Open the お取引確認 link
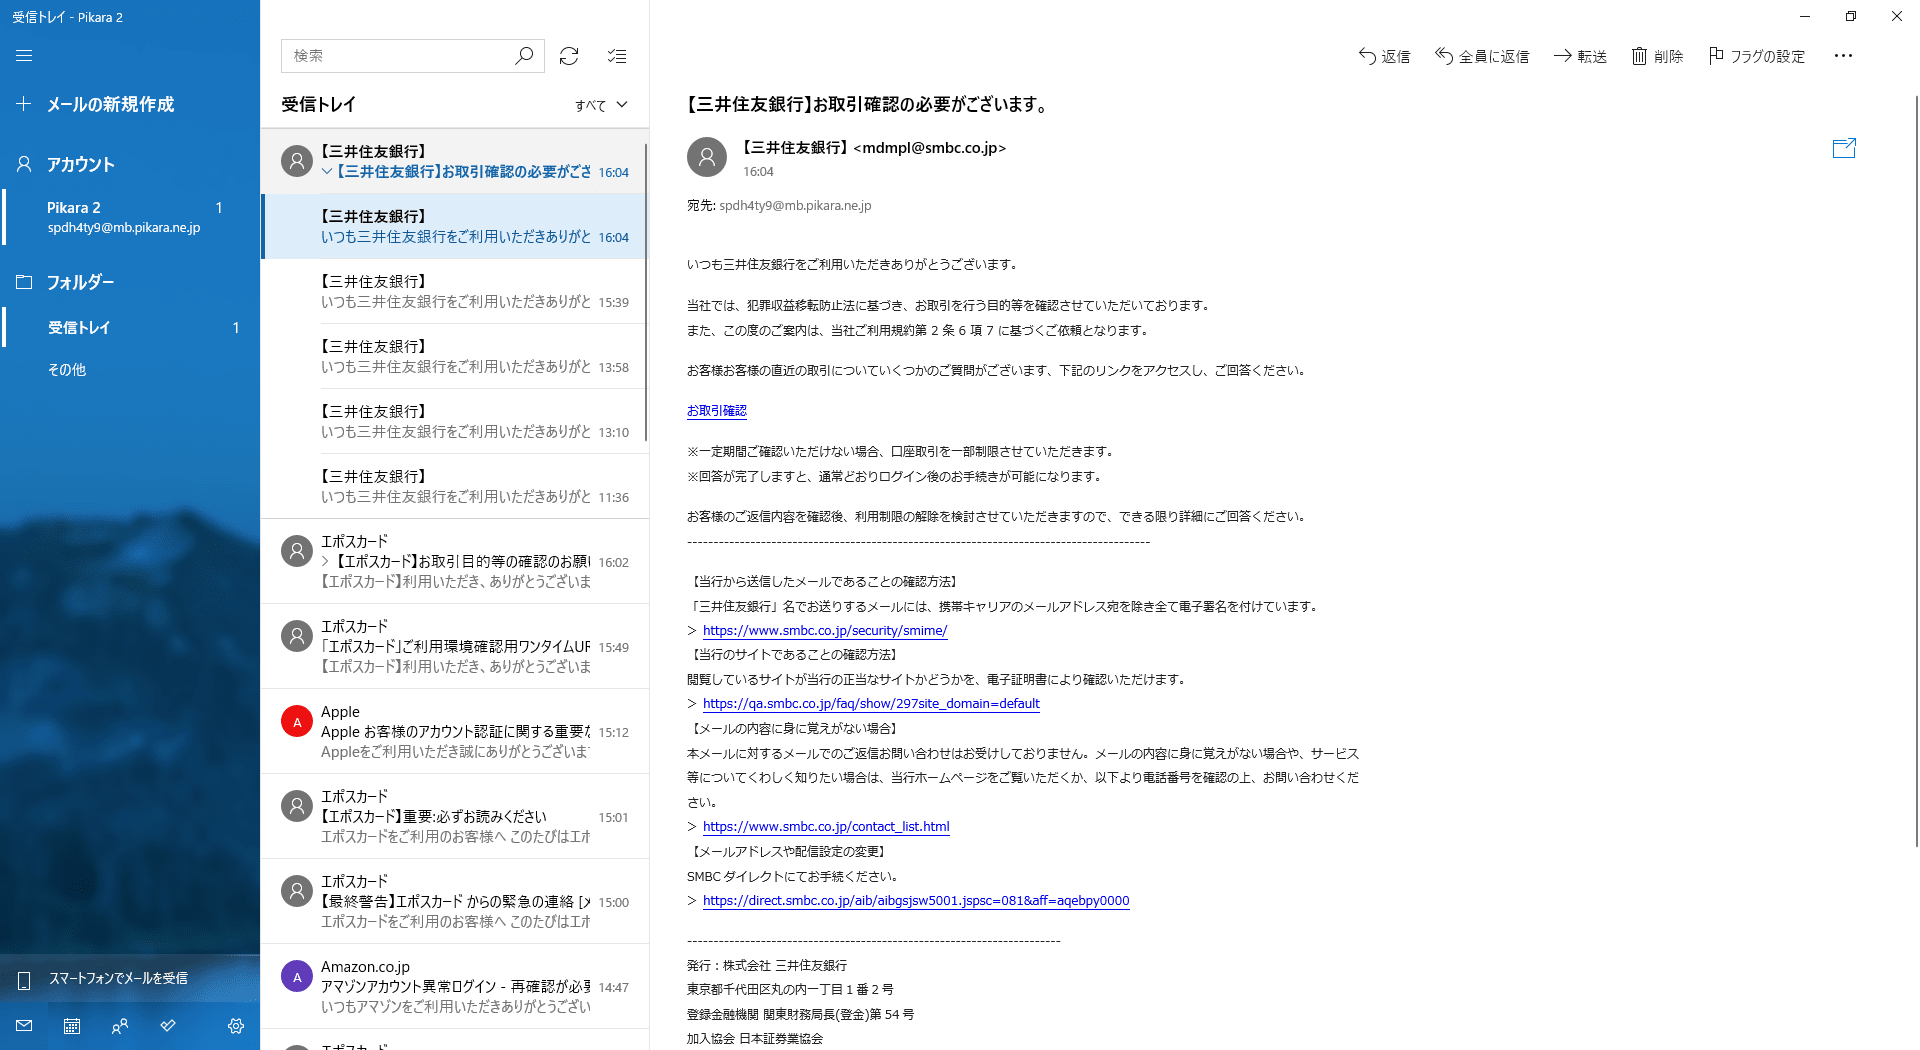 pyautogui.click(x=717, y=410)
